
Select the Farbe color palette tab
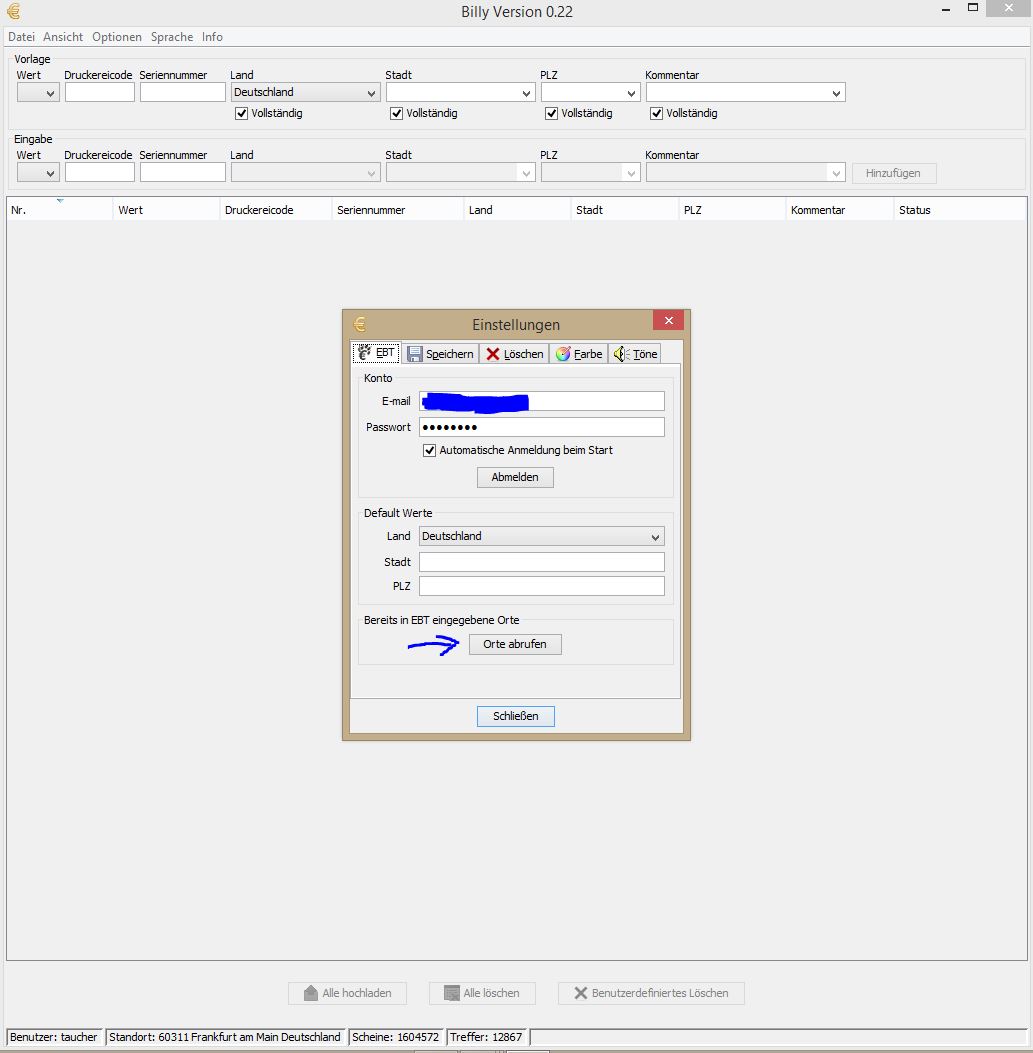coord(578,354)
